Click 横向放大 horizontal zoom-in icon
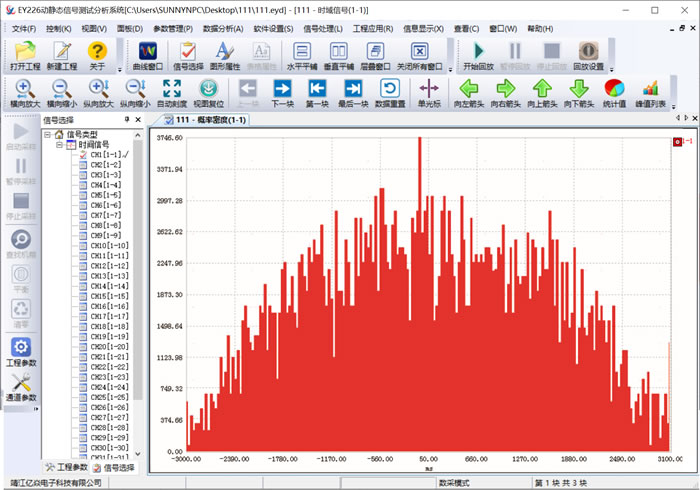The height and width of the screenshot is (490, 700). 25,88
